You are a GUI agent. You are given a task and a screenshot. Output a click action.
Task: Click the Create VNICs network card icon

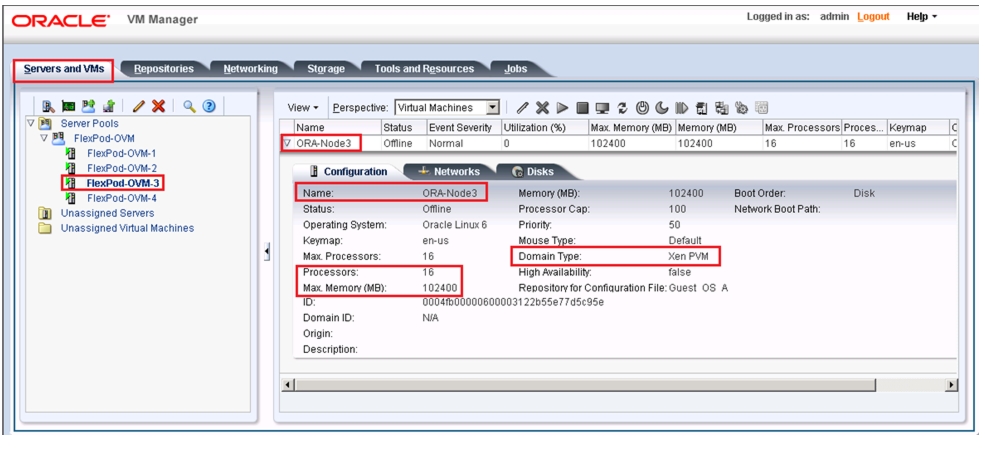[x=68, y=106]
